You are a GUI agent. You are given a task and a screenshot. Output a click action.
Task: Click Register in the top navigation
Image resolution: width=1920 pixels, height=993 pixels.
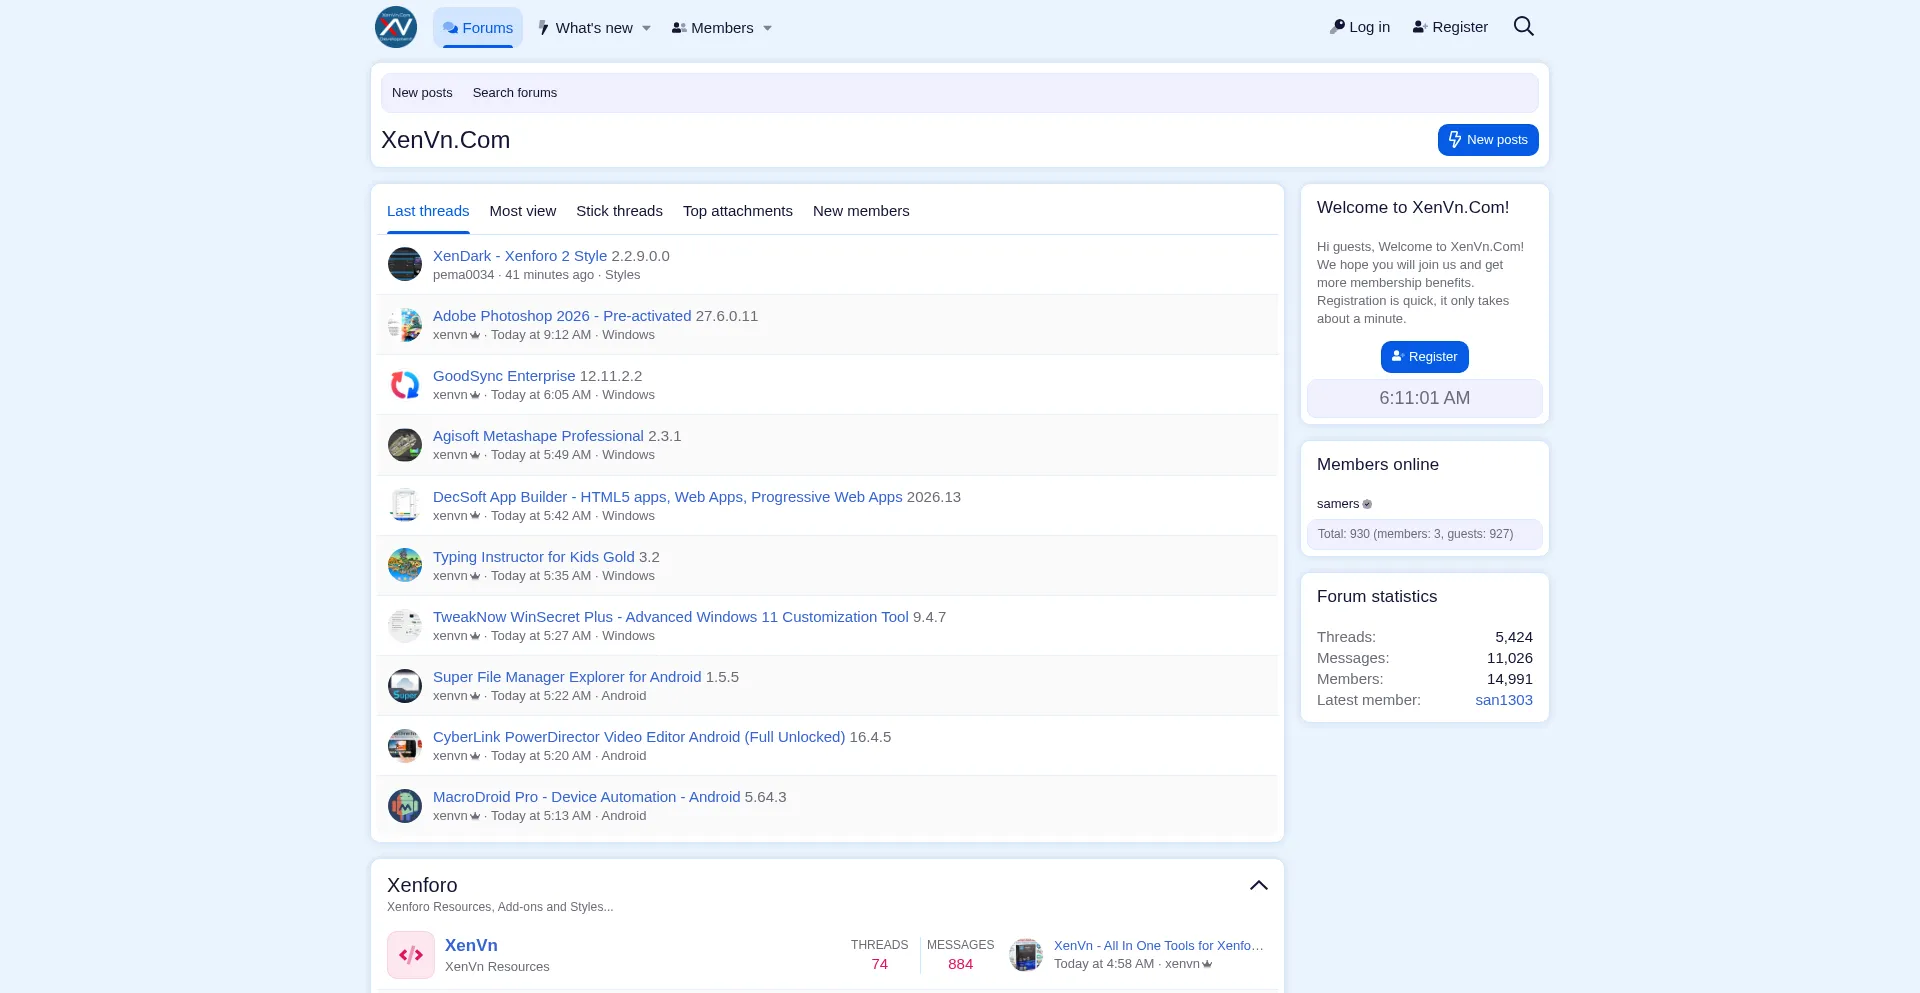[1450, 27]
